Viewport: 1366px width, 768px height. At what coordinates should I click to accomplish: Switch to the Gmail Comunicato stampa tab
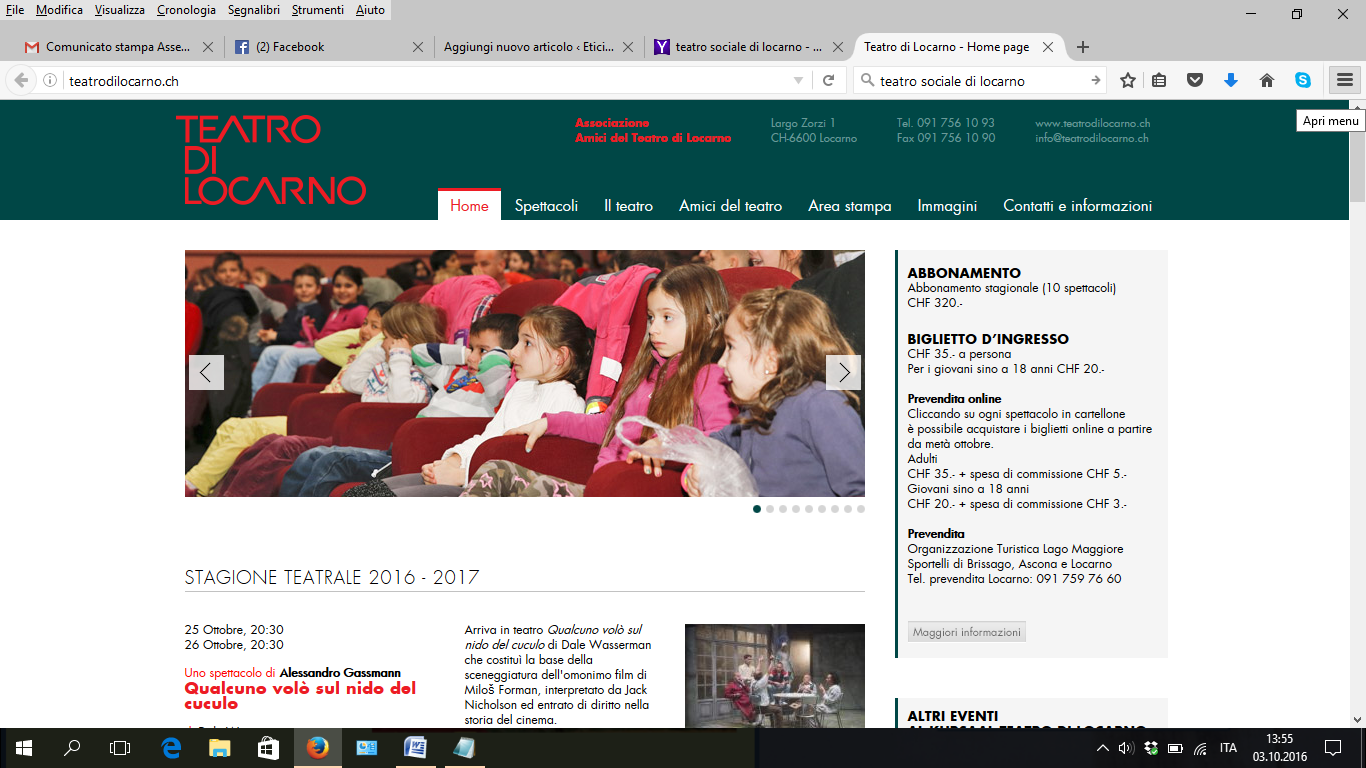pyautogui.click(x=119, y=47)
